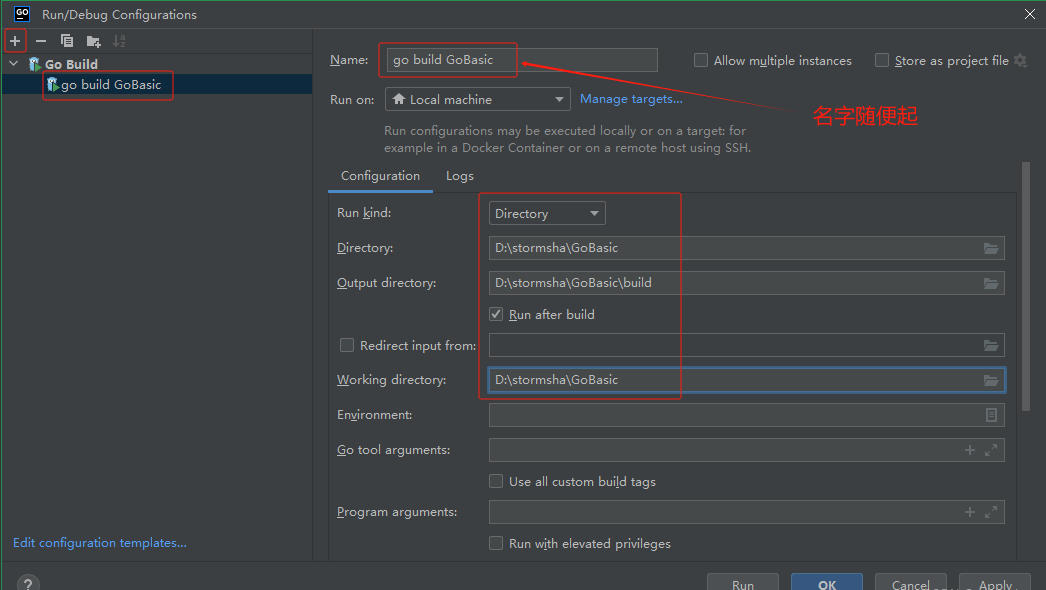Collapse the Go Build tree node

click(14, 64)
